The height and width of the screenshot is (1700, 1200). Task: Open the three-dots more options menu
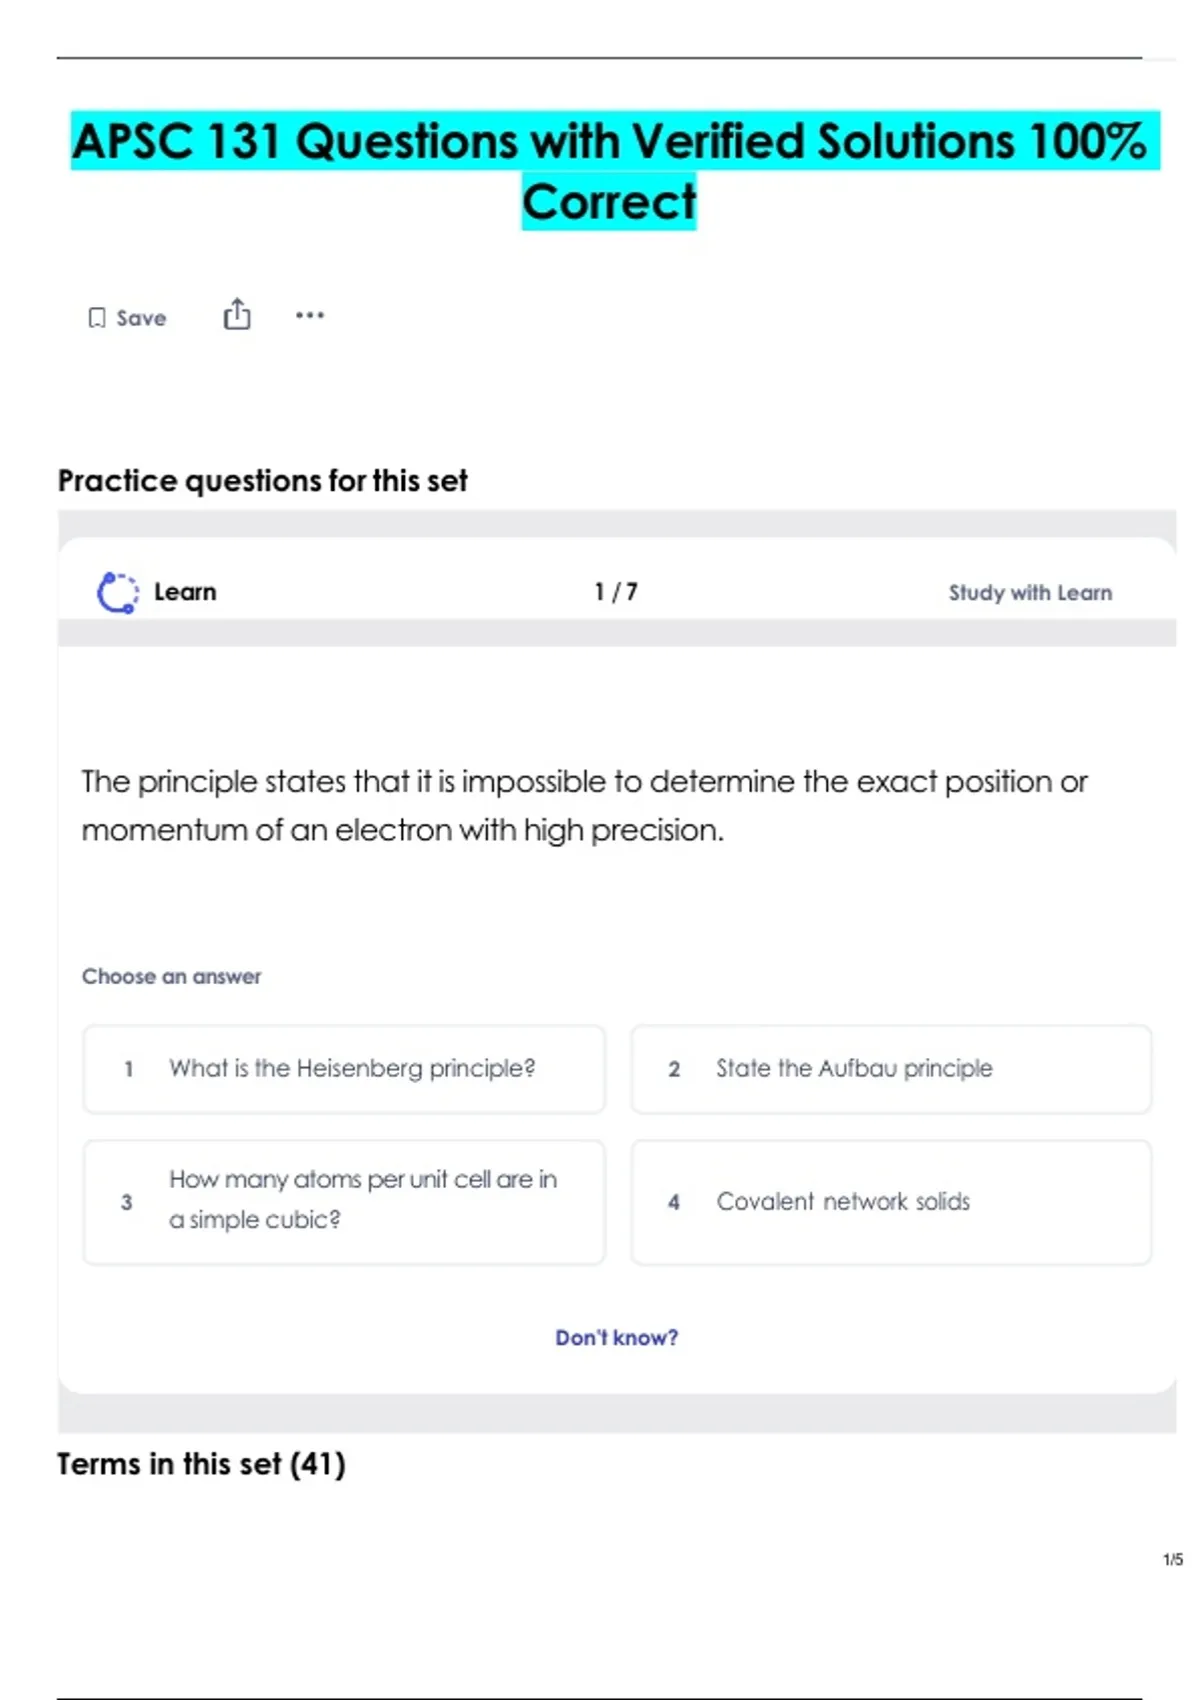coord(310,316)
